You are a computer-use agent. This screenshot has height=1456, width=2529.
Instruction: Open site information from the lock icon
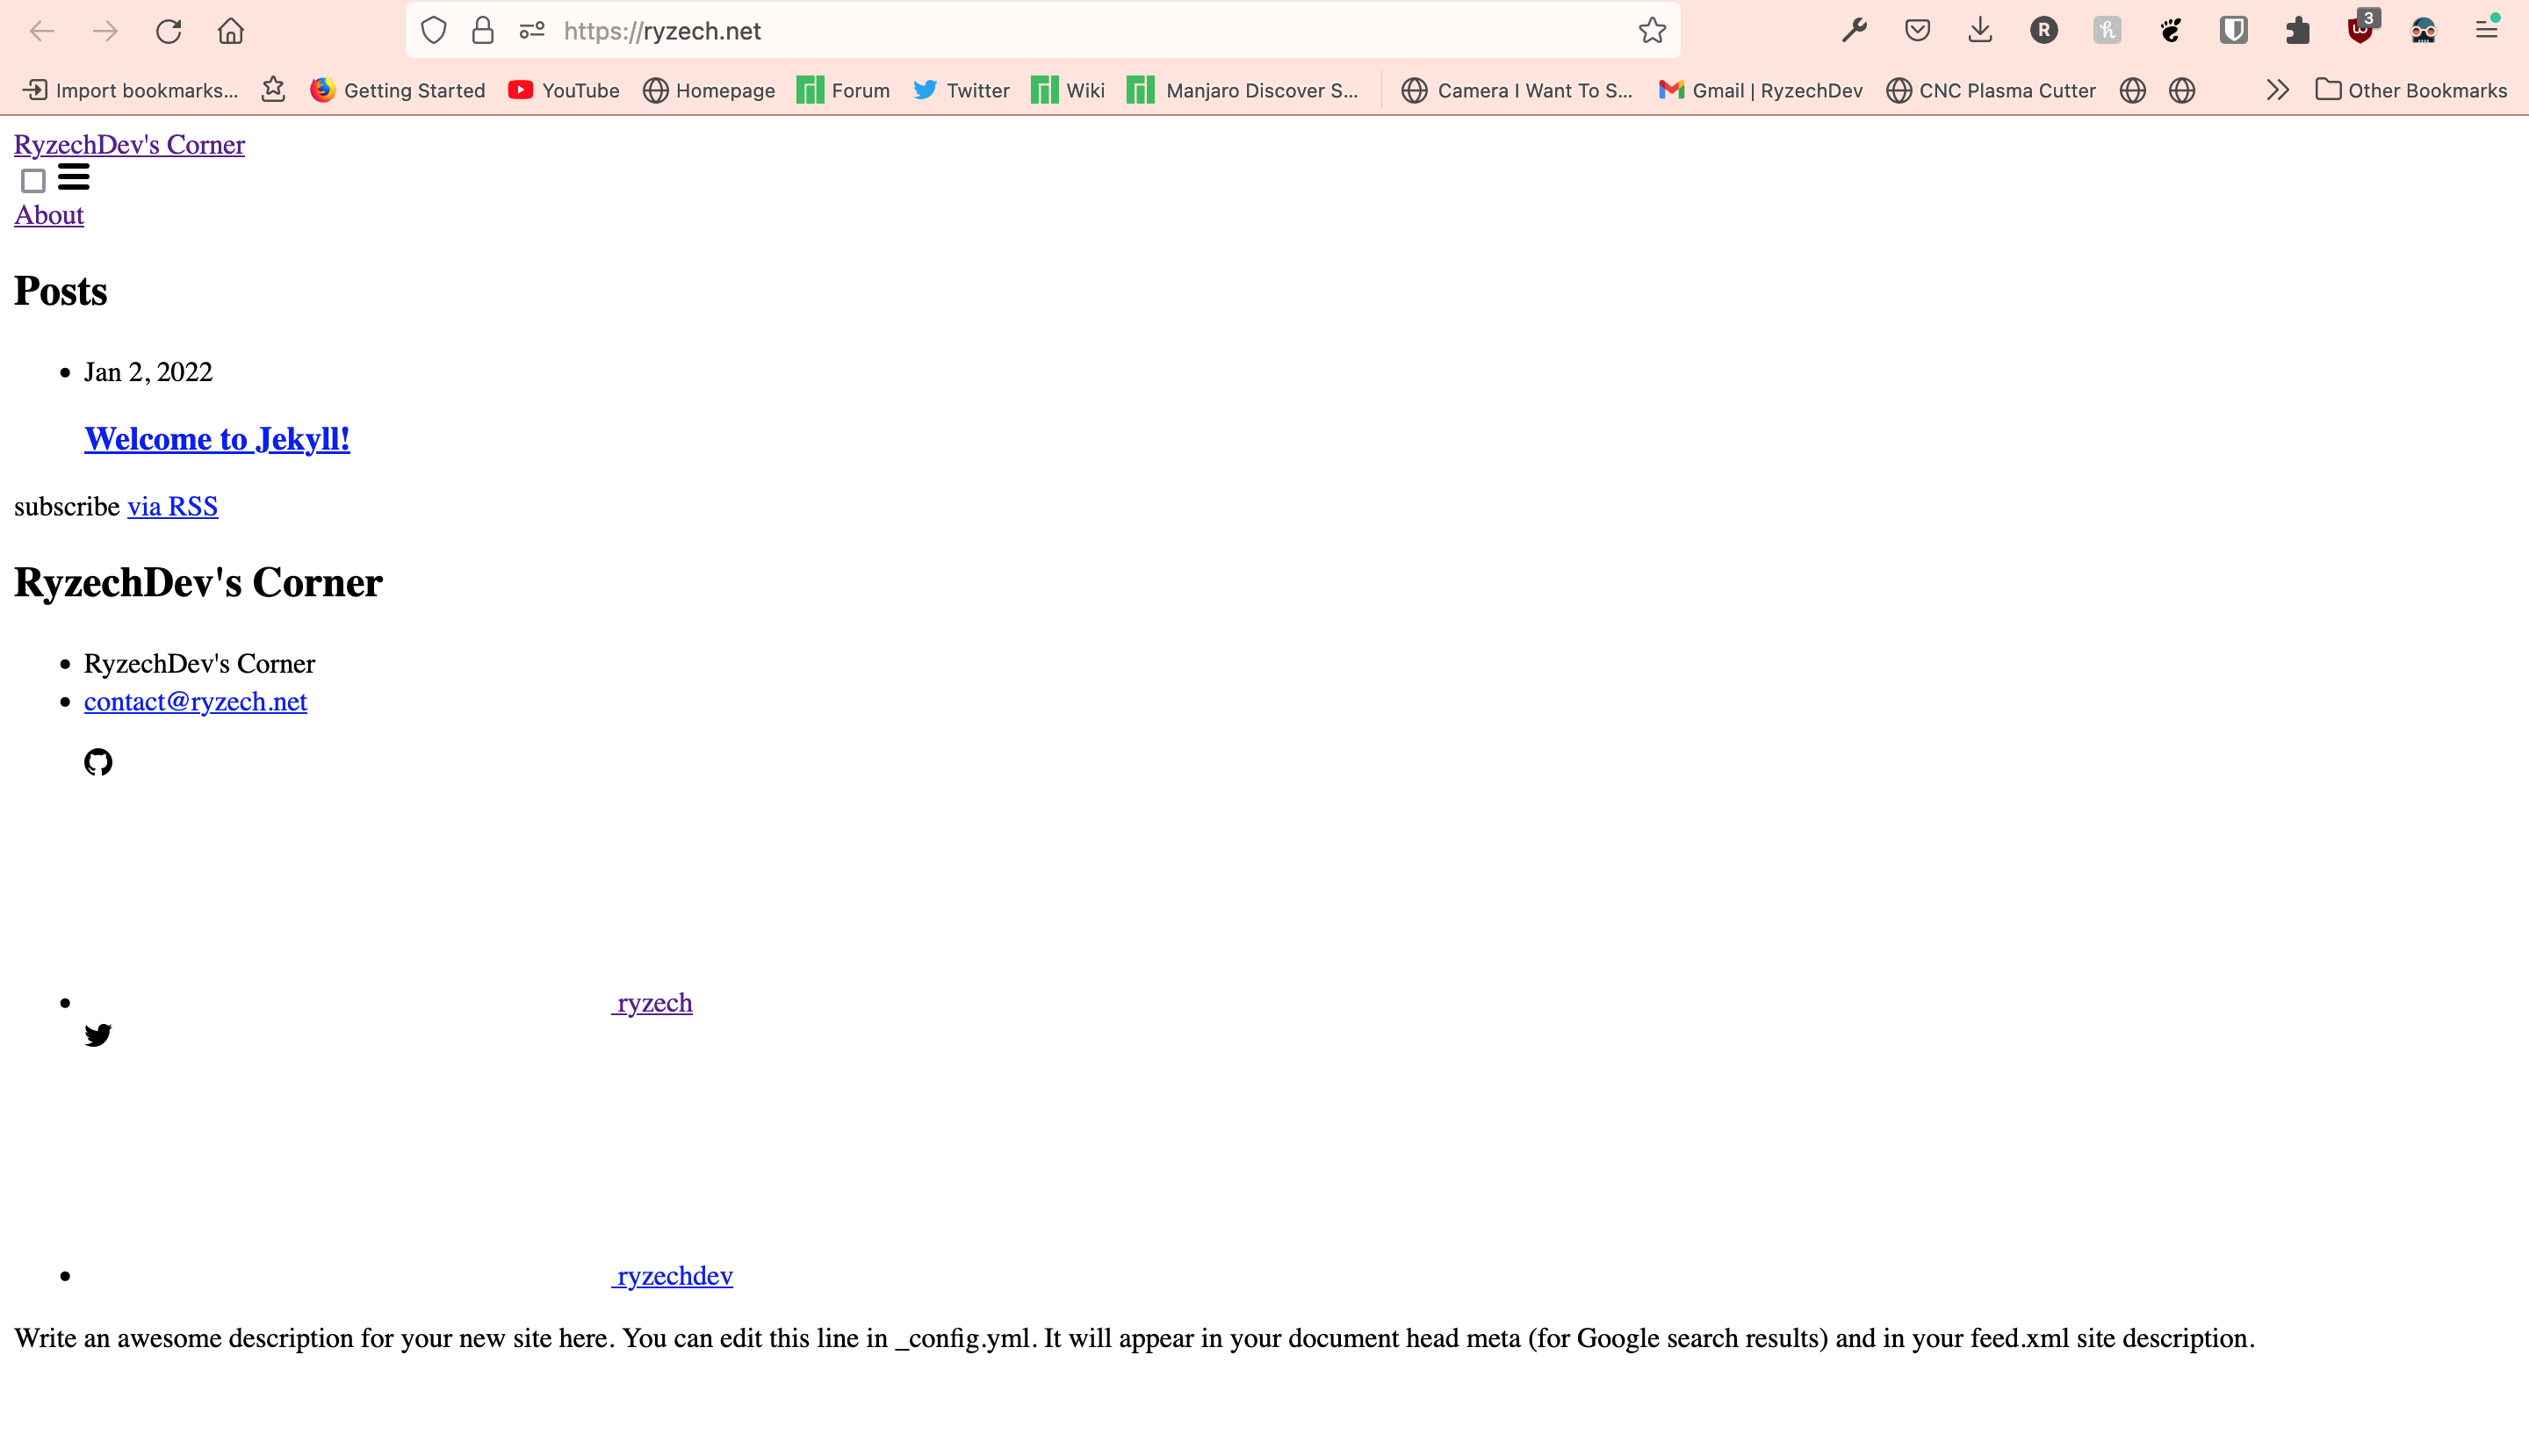tap(482, 30)
